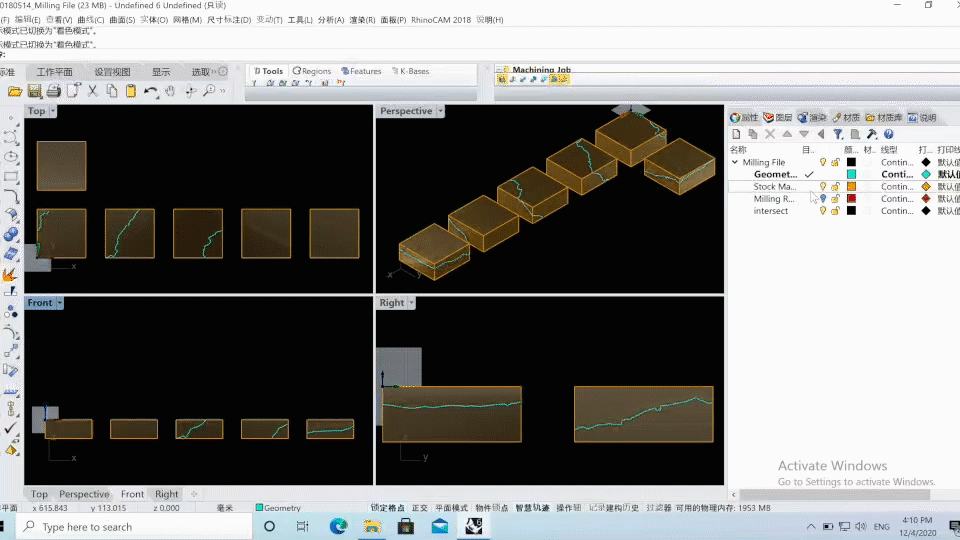This screenshot has width=960, height=540.
Task: Expand hidden toolbar tabs chevron after 选取
Action: tap(214, 72)
